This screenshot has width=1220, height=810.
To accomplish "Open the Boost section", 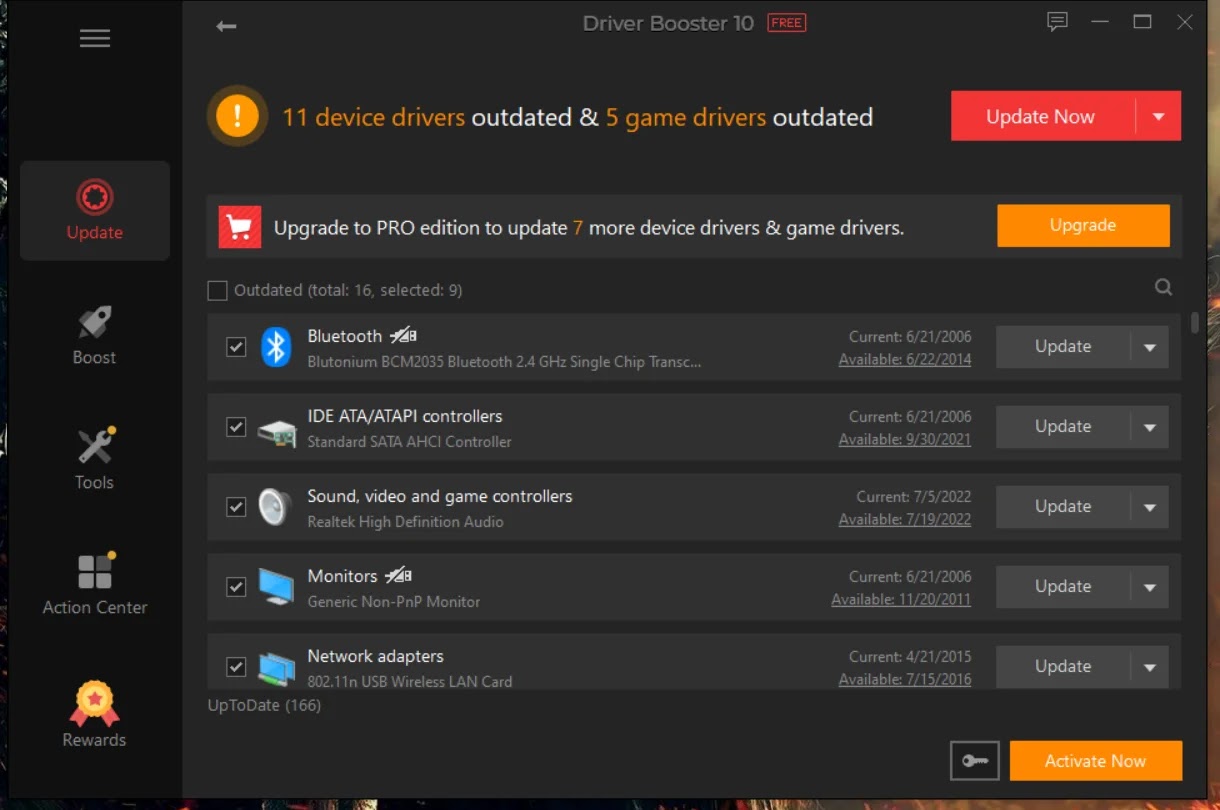I will (95, 336).
